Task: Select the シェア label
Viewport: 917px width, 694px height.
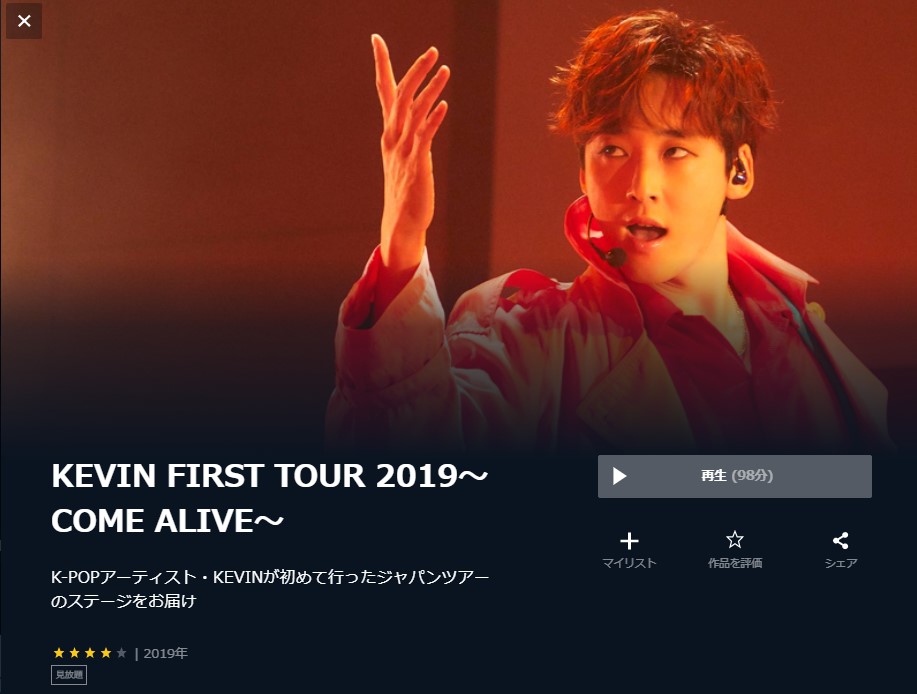Action: tap(840, 562)
